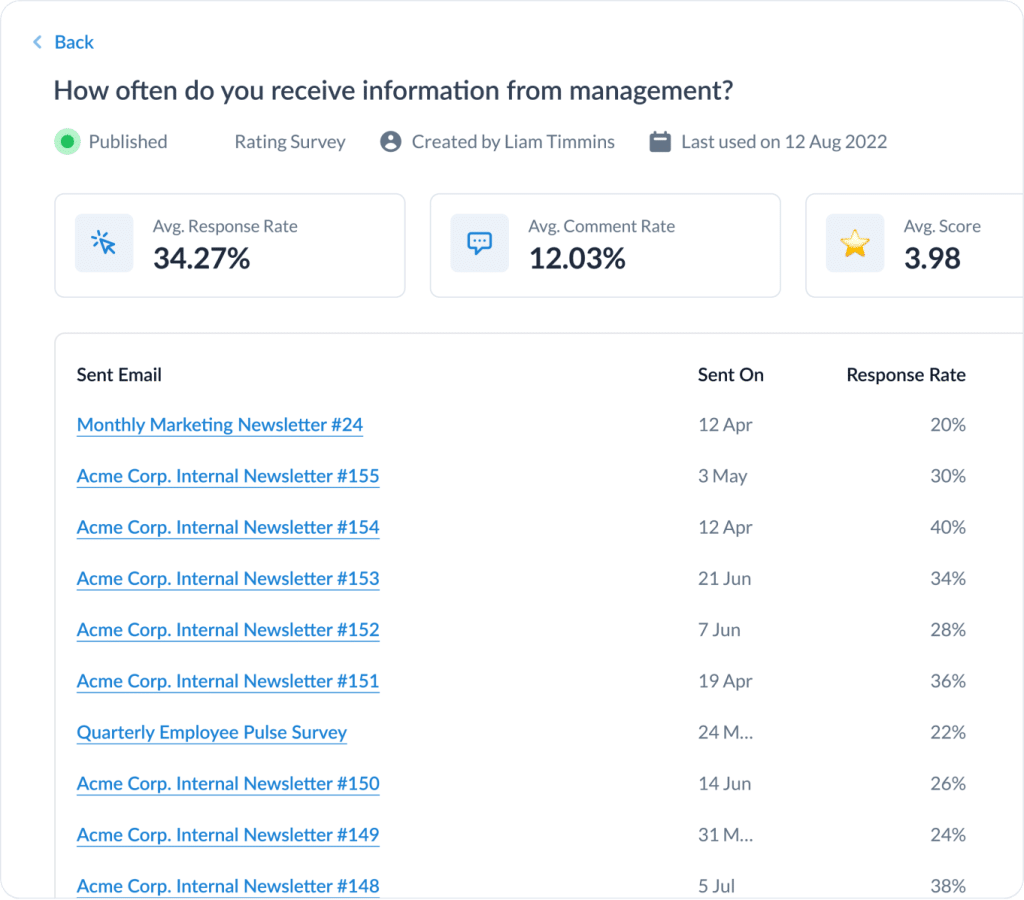Image resolution: width=1024 pixels, height=900 pixels.
Task: Open "Acme Corp. Internal Newsletter #149"
Action: (228, 834)
